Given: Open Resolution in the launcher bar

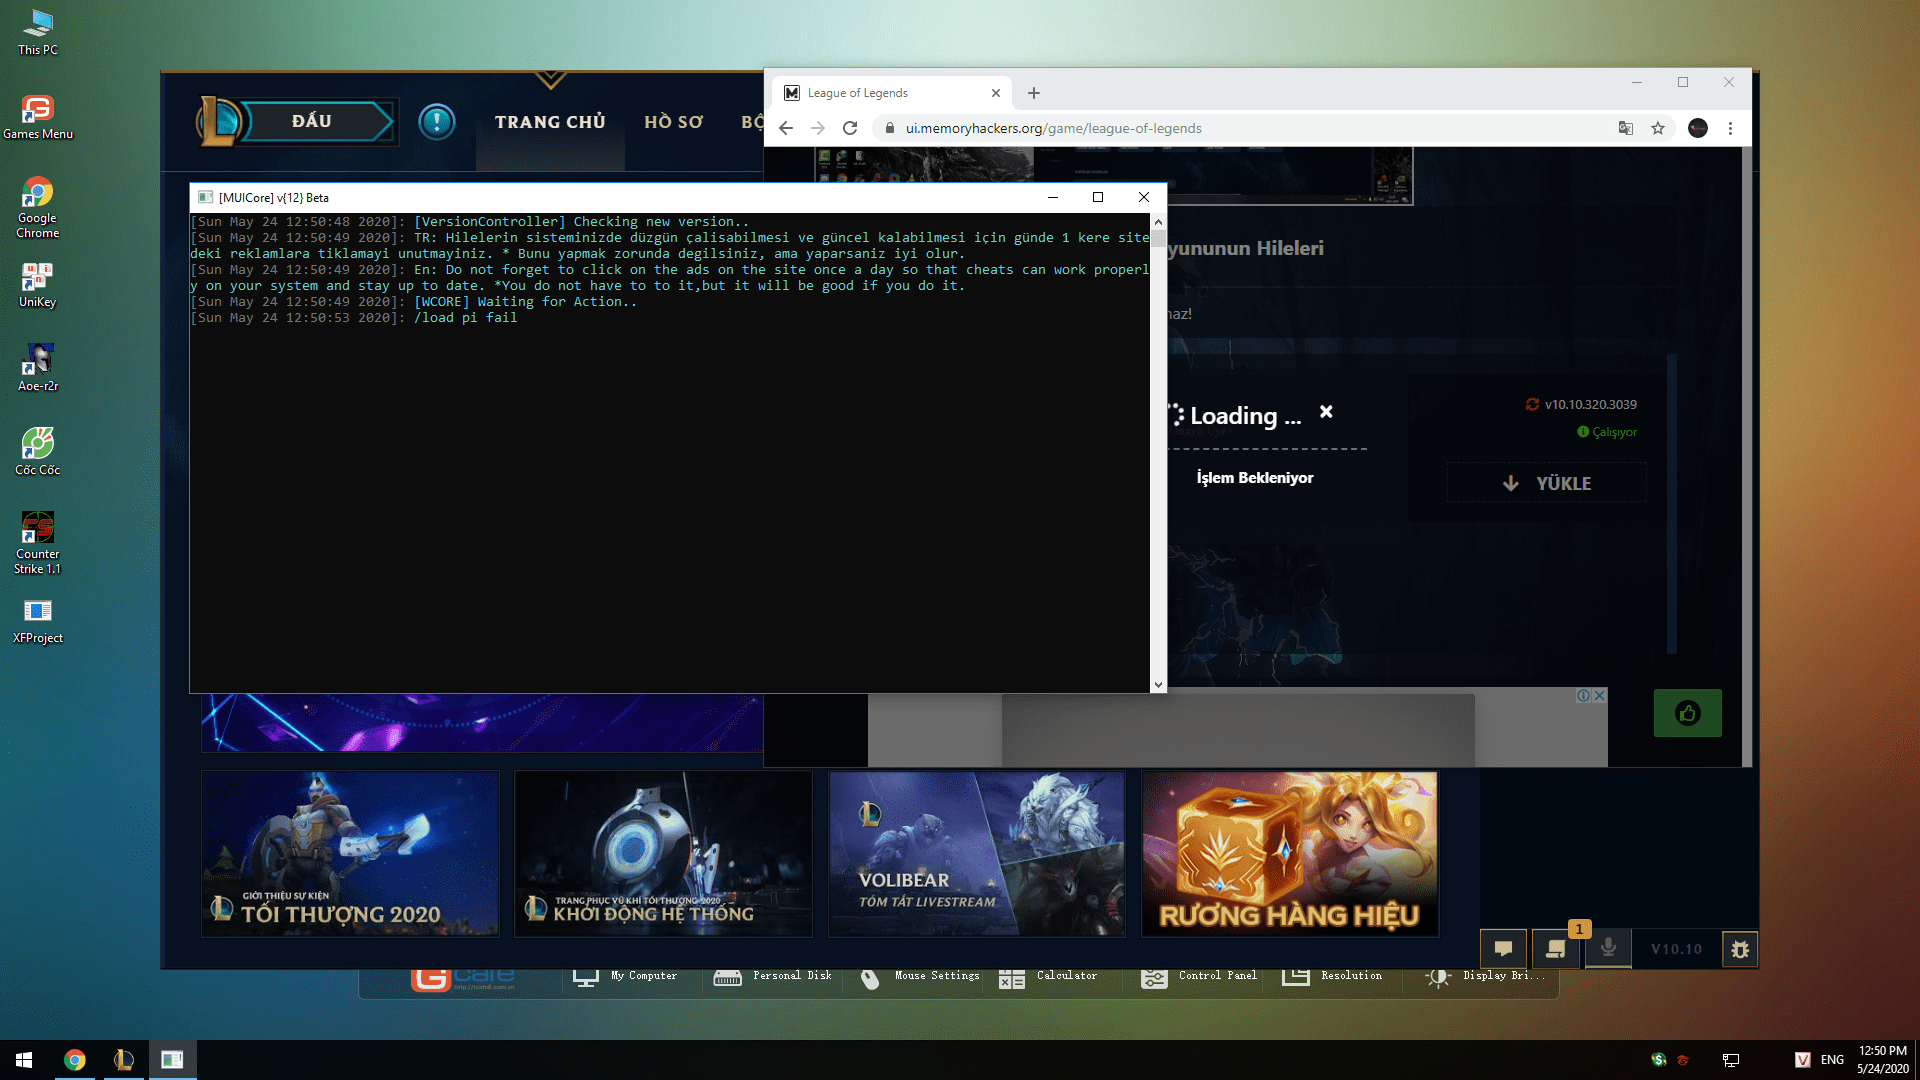Looking at the screenshot, I should pos(1332,977).
